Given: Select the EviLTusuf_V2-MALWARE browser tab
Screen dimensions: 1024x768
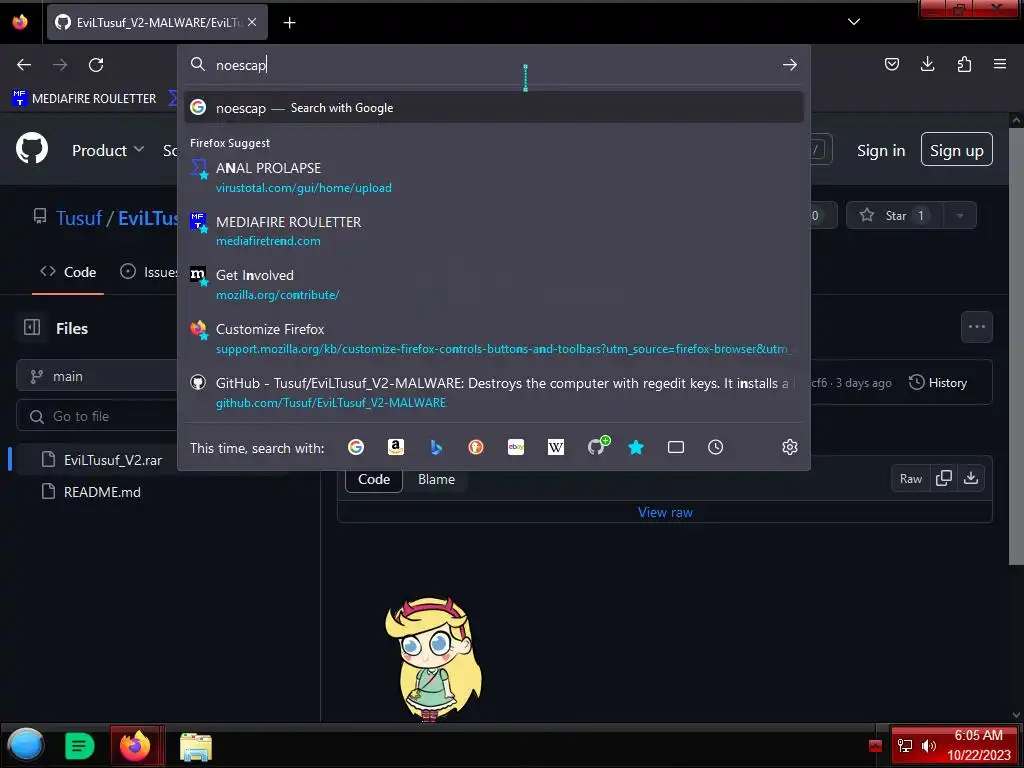Looking at the screenshot, I should (157, 22).
